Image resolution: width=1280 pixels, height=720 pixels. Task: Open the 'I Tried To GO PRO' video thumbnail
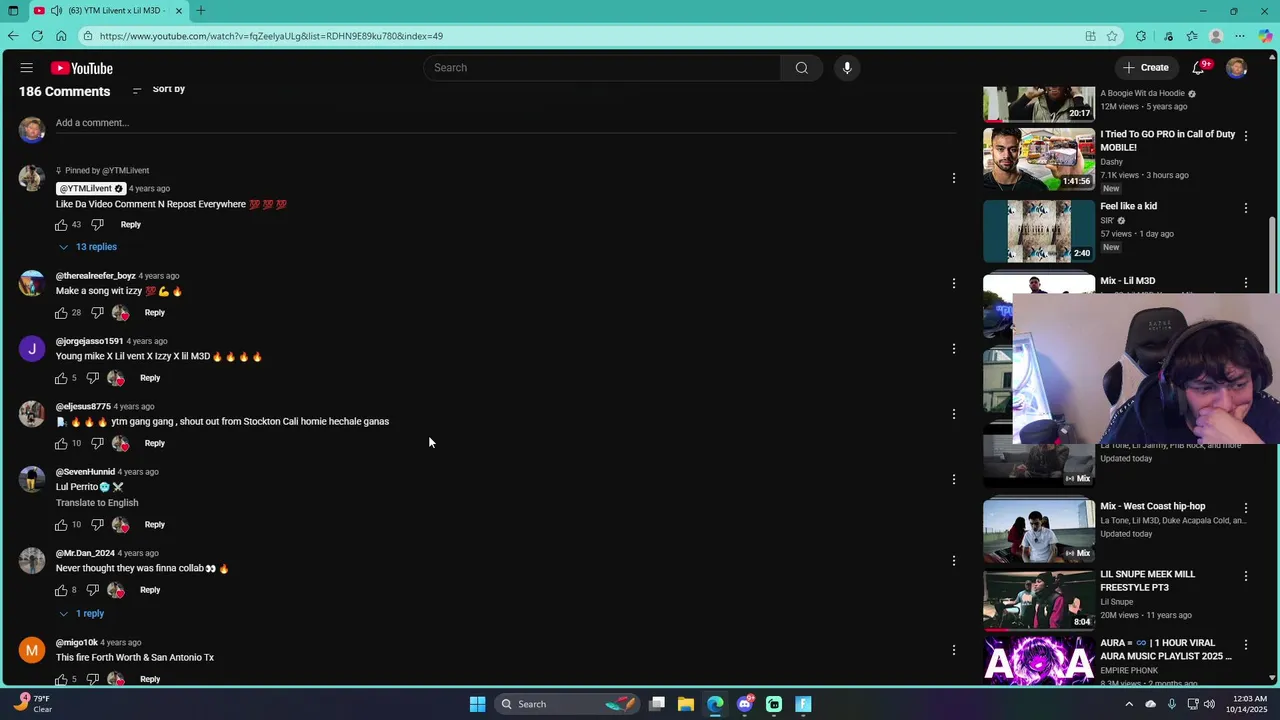click(x=1039, y=158)
